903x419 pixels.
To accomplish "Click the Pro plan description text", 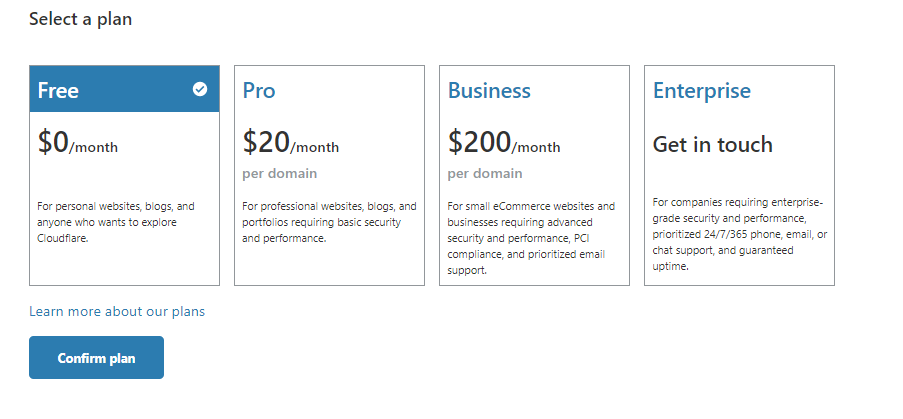I will [x=329, y=222].
